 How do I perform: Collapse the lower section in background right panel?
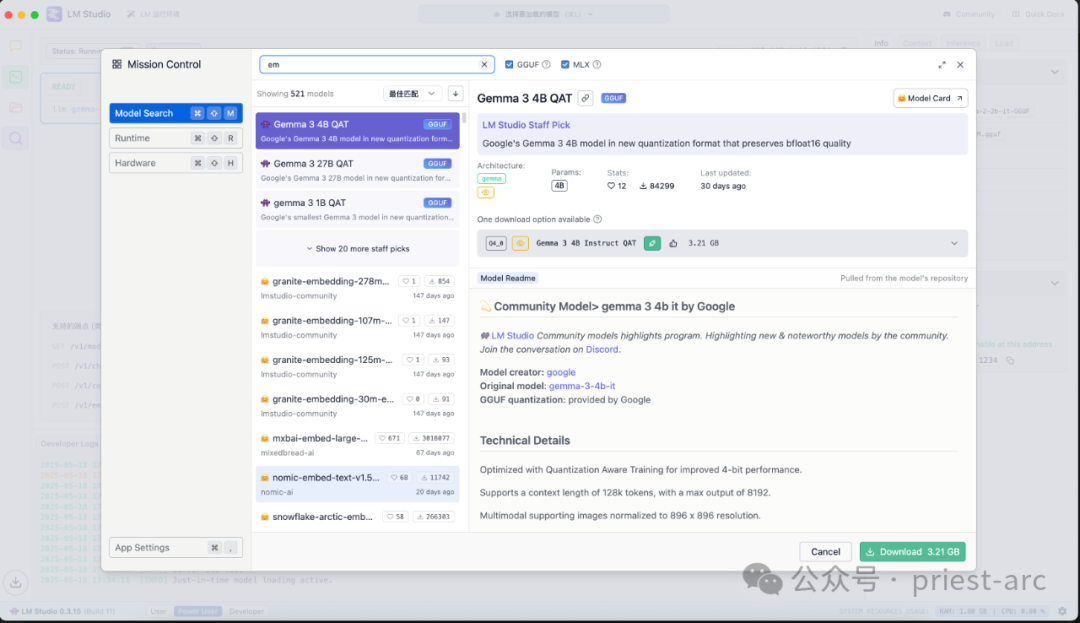point(1055,283)
